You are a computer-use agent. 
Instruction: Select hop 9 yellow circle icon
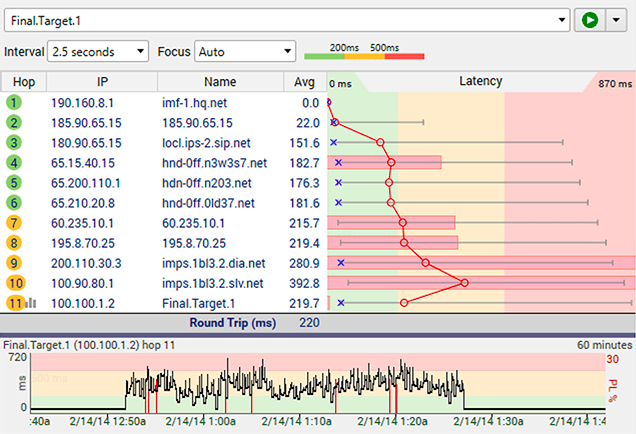point(14,263)
